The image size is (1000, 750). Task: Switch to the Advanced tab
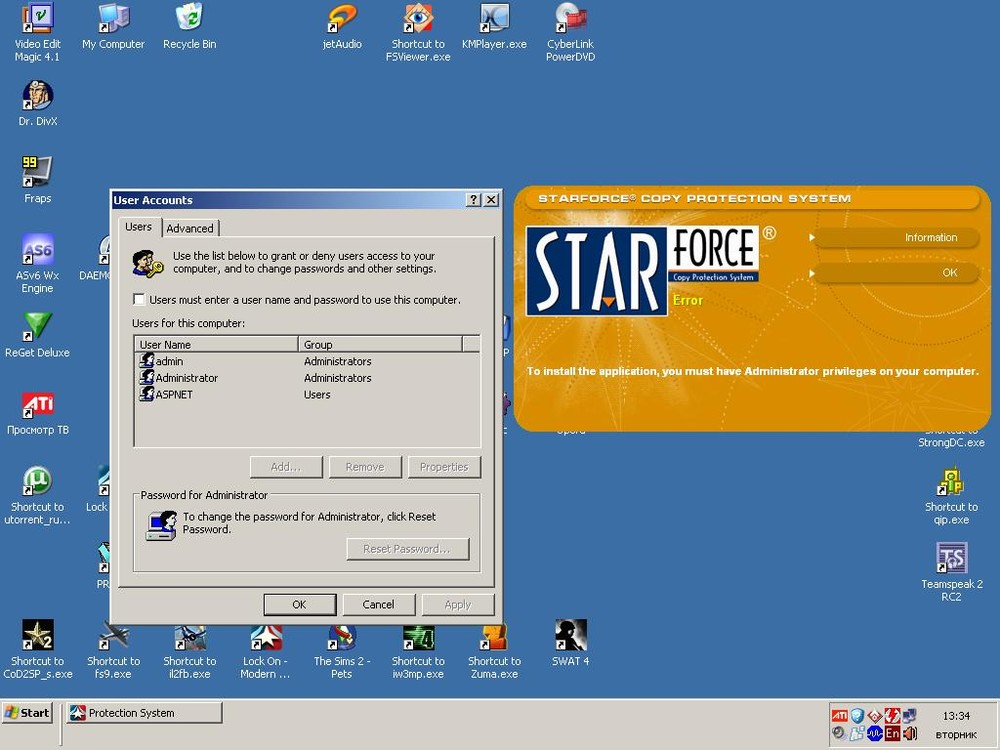pos(190,228)
